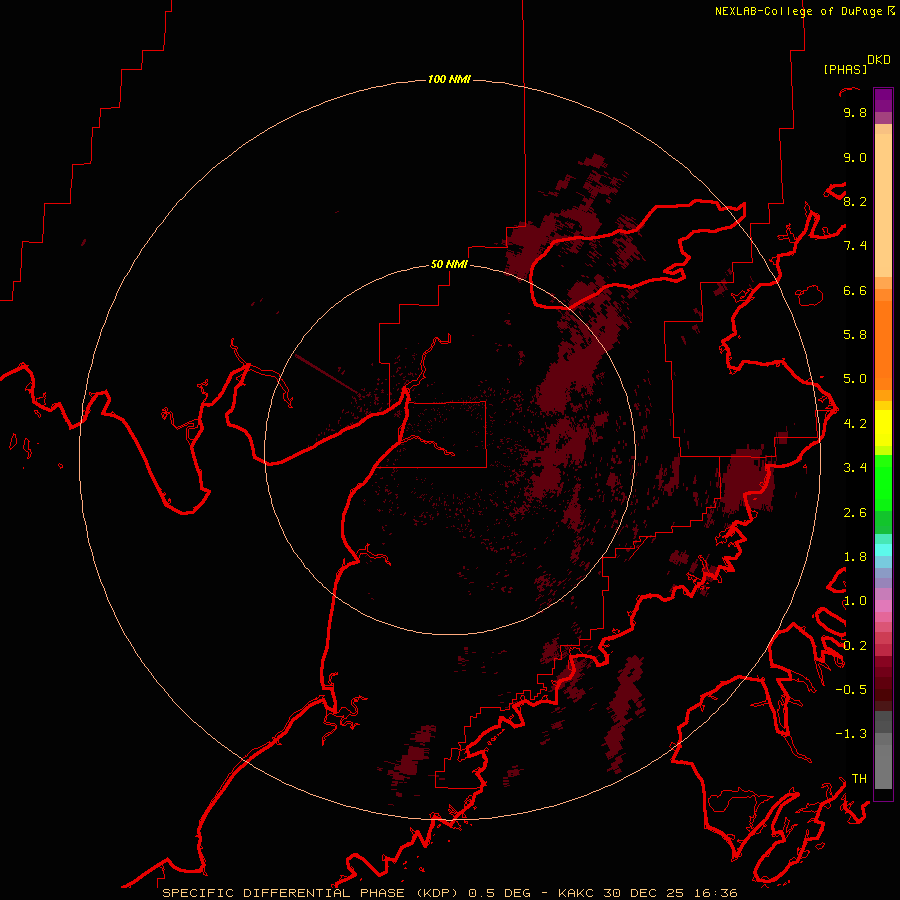Click the 2.6 value on the color scale
The height and width of the screenshot is (900, 900).
pos(855,513)
